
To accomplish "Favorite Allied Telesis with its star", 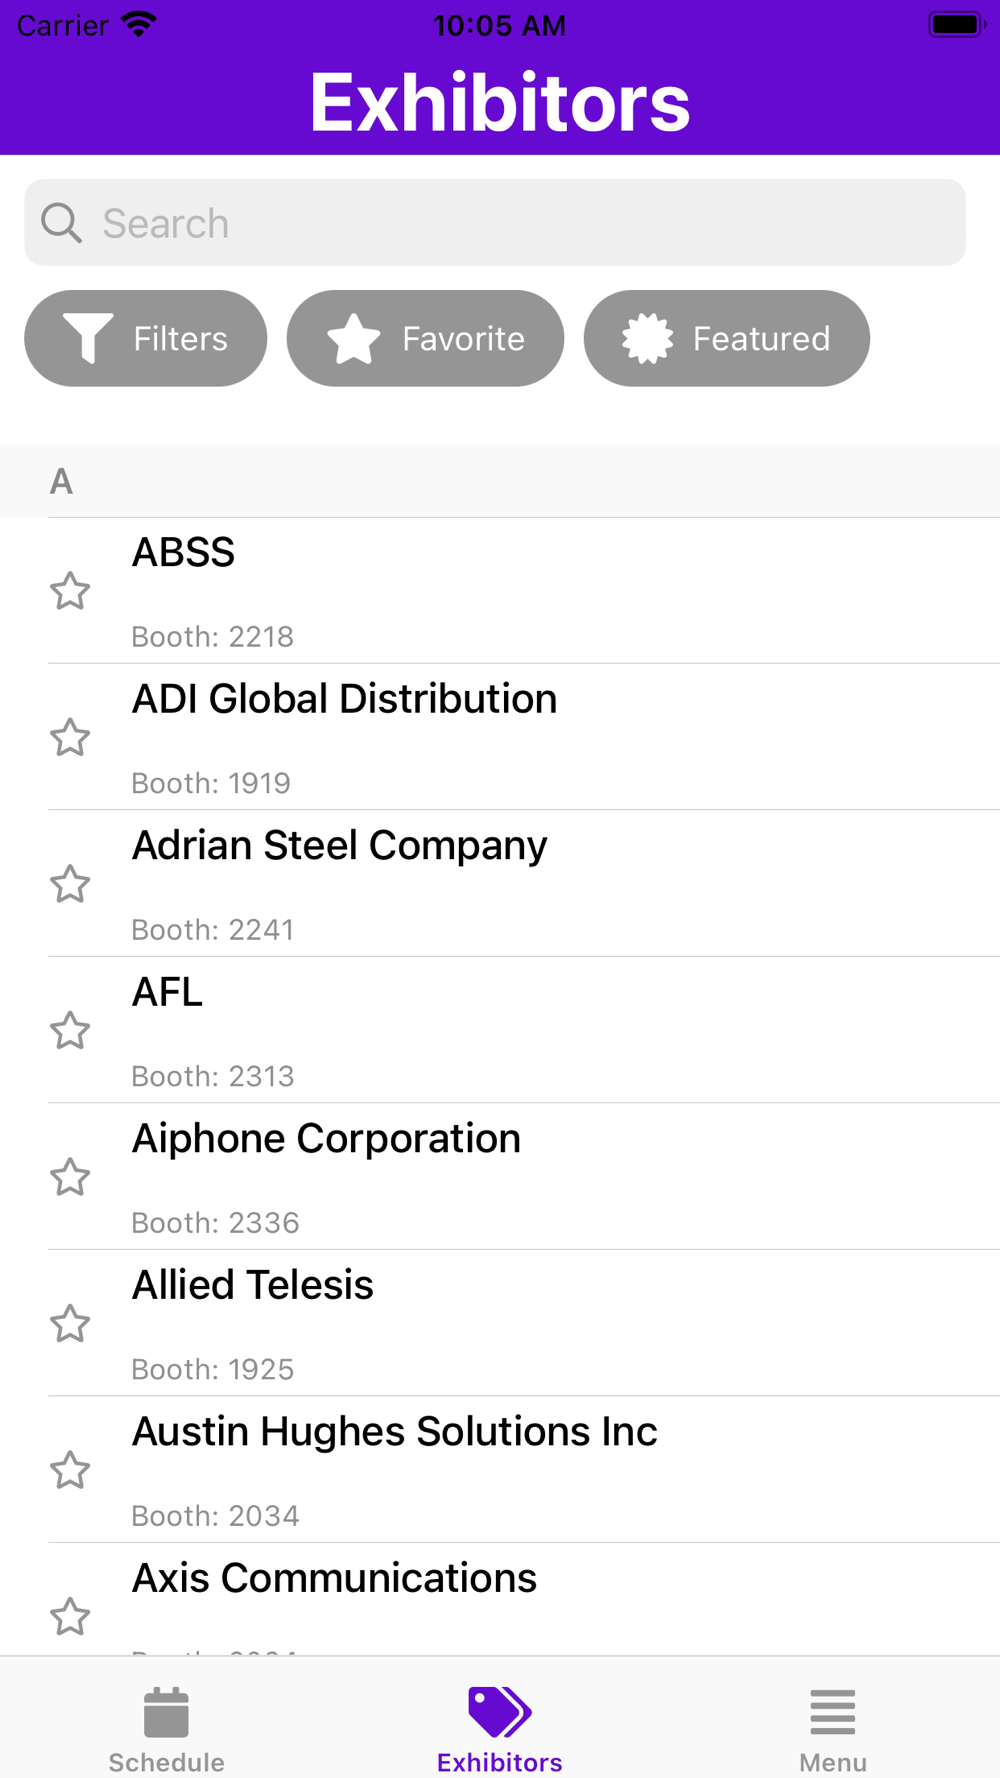I will (70, 1324).
